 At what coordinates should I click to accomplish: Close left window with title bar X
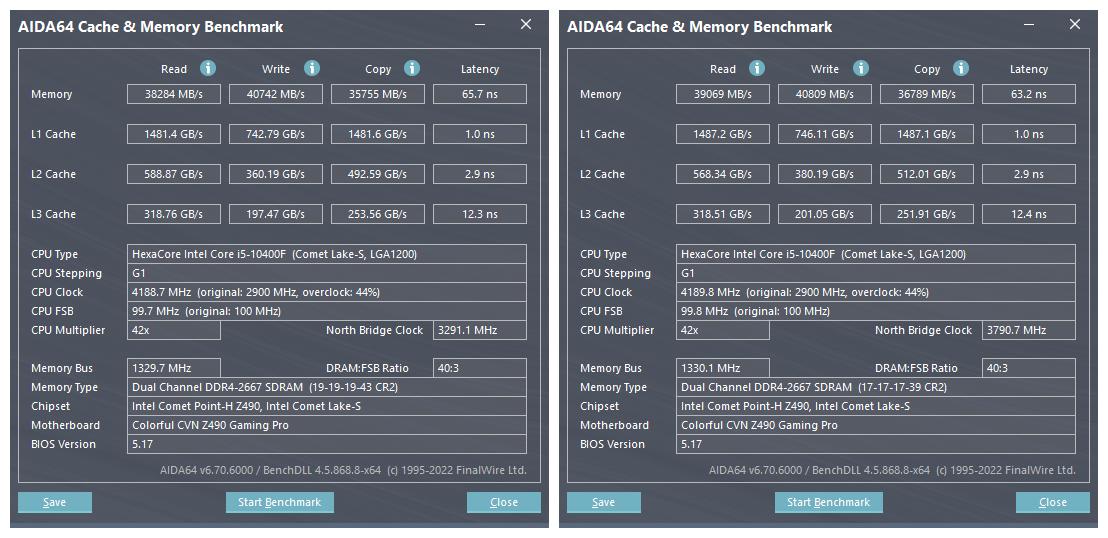[526, 25]
